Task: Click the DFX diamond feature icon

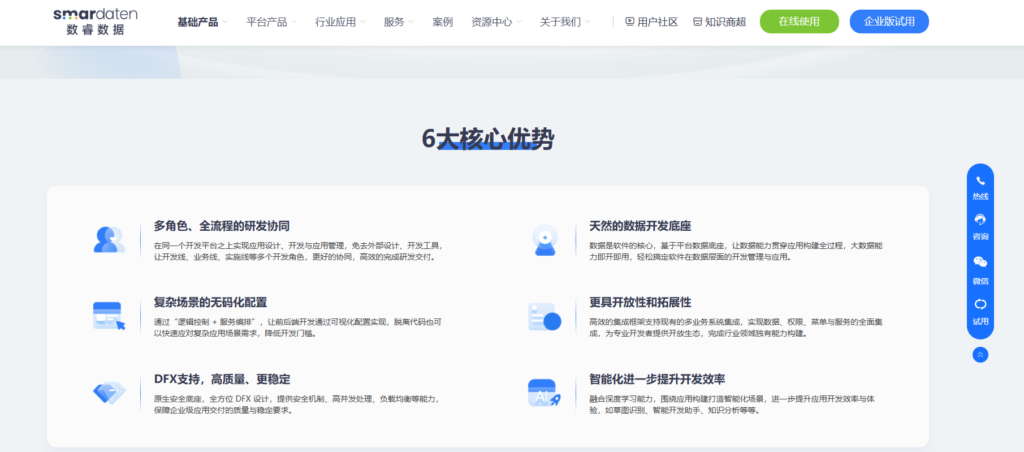Action: [108, 392]
